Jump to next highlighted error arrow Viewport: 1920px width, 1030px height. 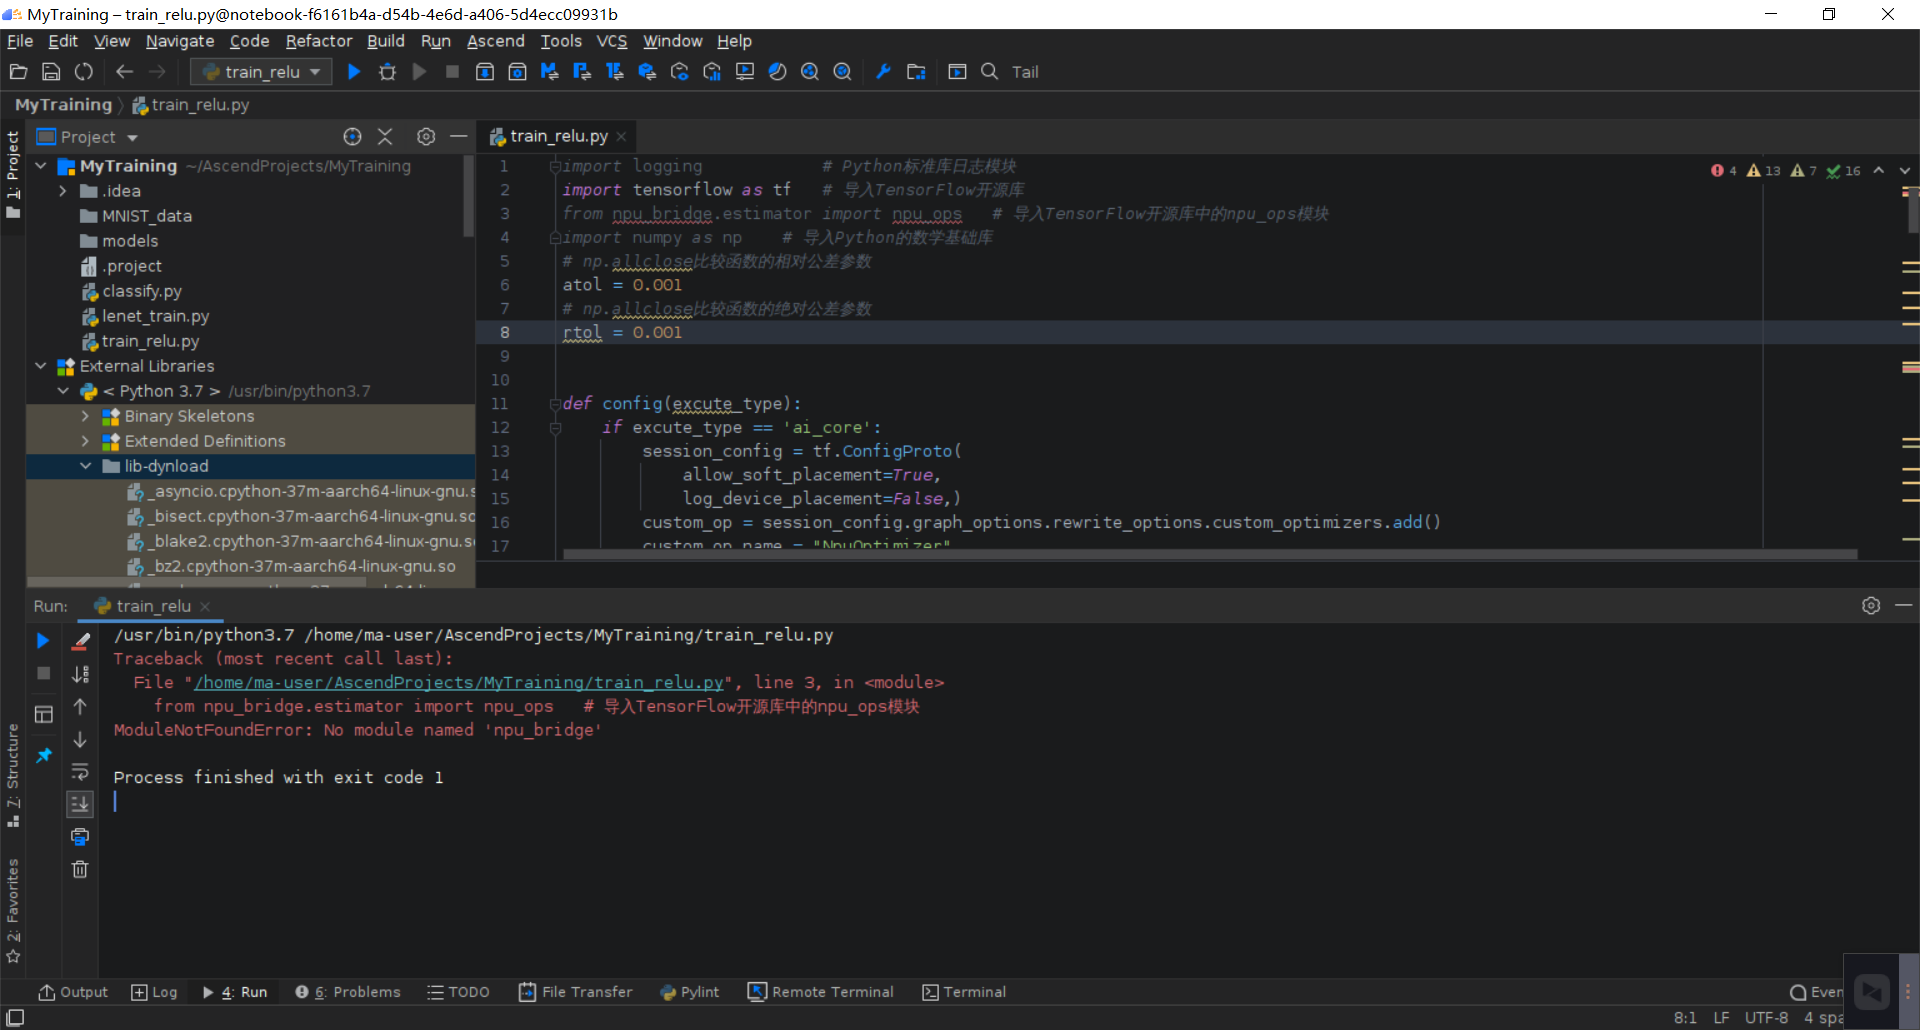pos(1905,171)
